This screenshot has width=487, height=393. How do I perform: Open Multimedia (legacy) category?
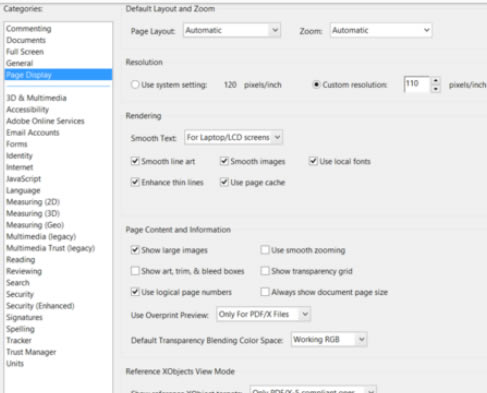pyautogui.click(x=41, y=237)
